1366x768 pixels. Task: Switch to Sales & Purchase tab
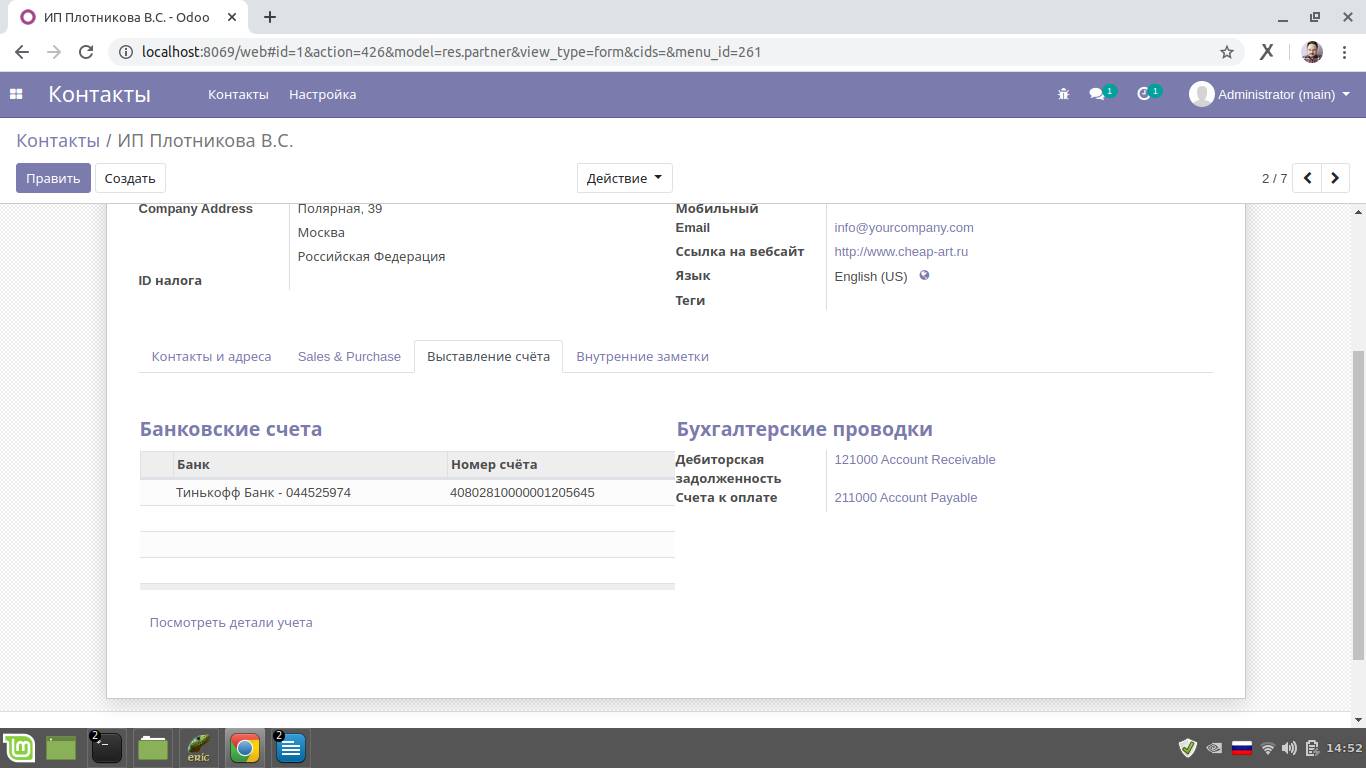pos(349,357)
